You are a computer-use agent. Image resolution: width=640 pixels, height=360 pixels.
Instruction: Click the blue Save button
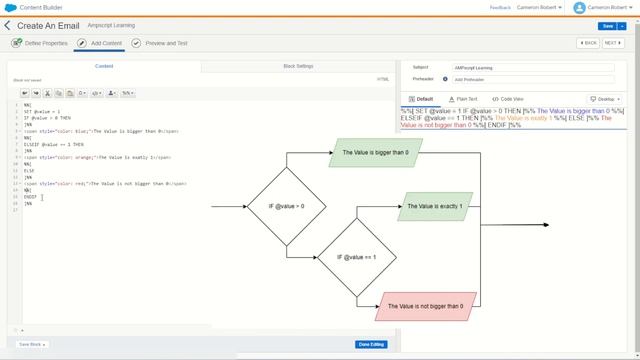tap(607, 26)
